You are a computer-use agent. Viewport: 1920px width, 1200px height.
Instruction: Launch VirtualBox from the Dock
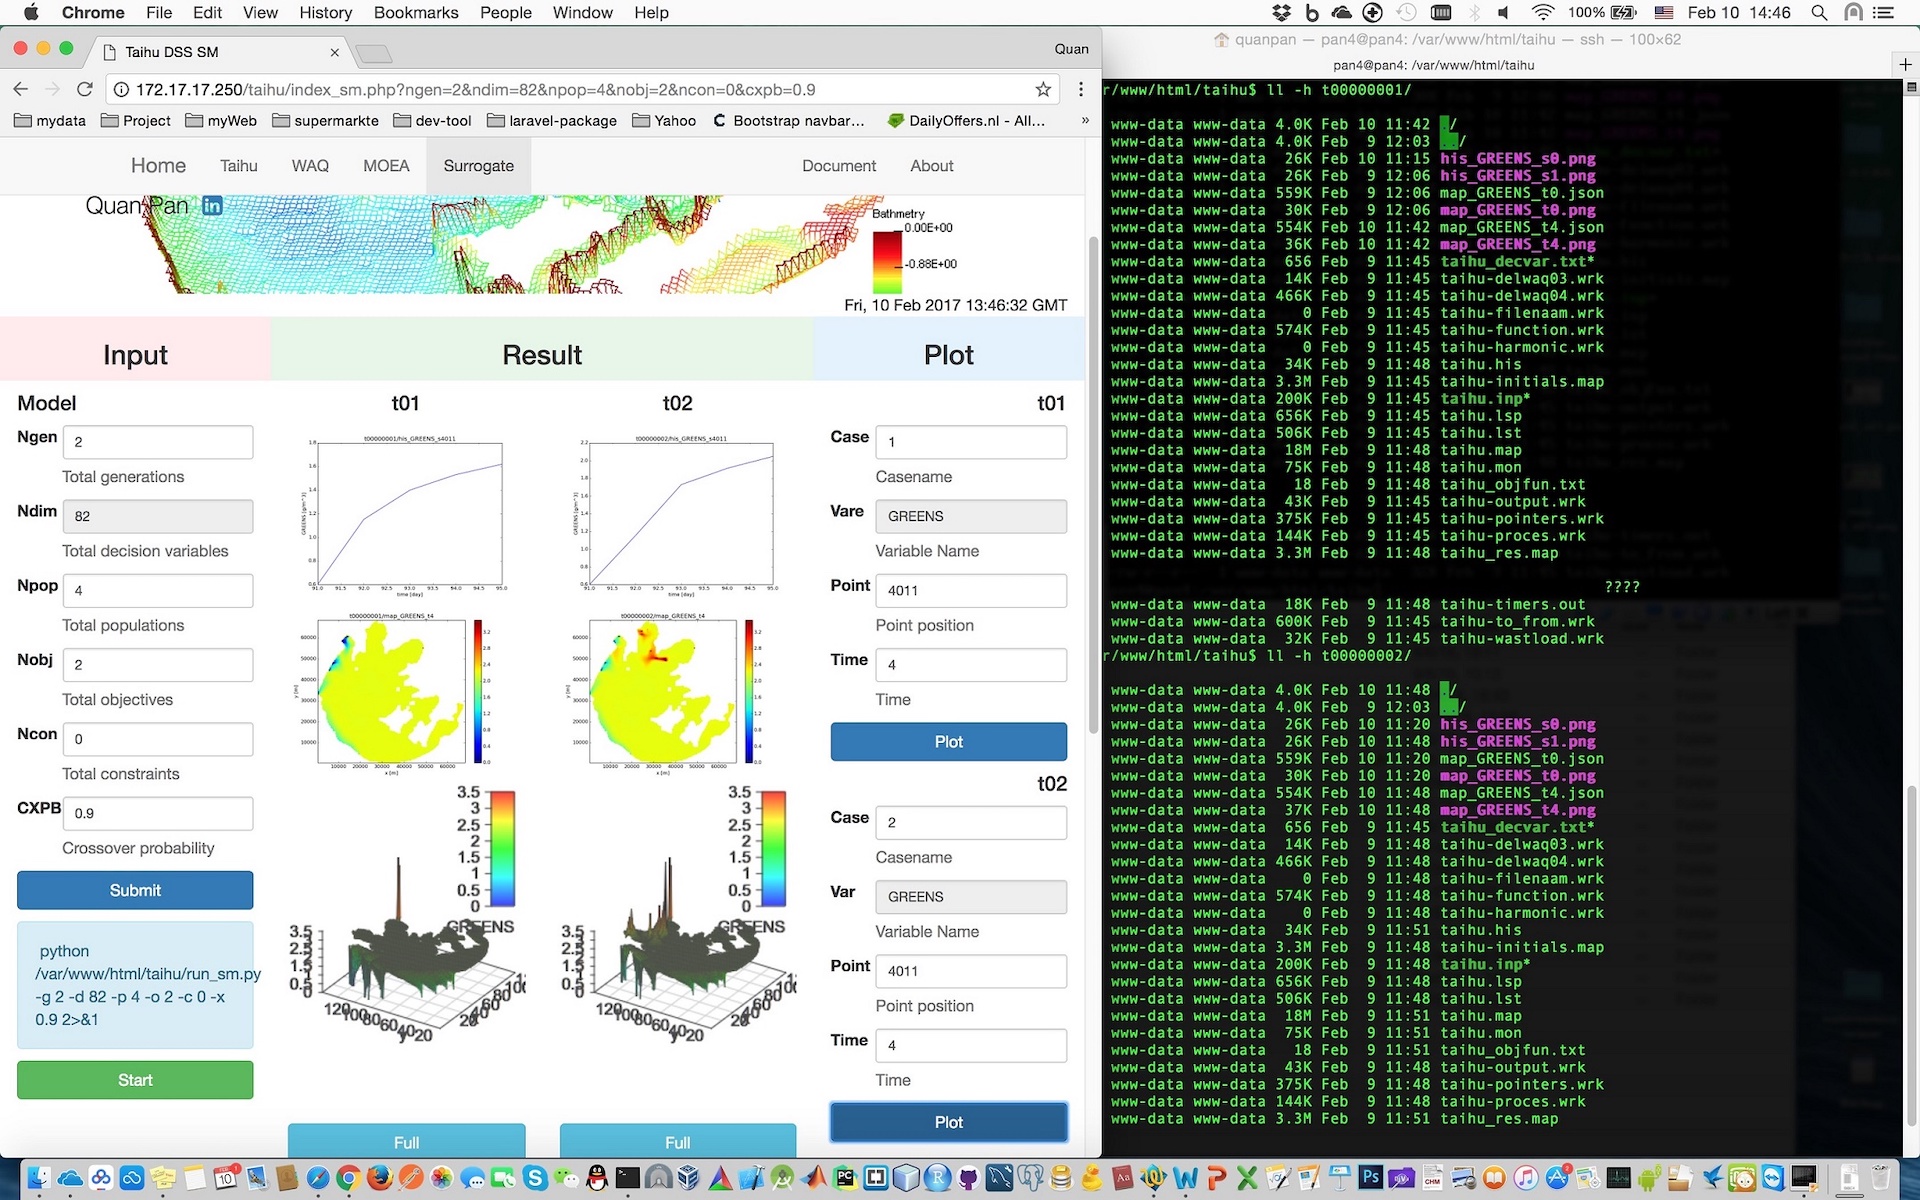coord(689,1178)
